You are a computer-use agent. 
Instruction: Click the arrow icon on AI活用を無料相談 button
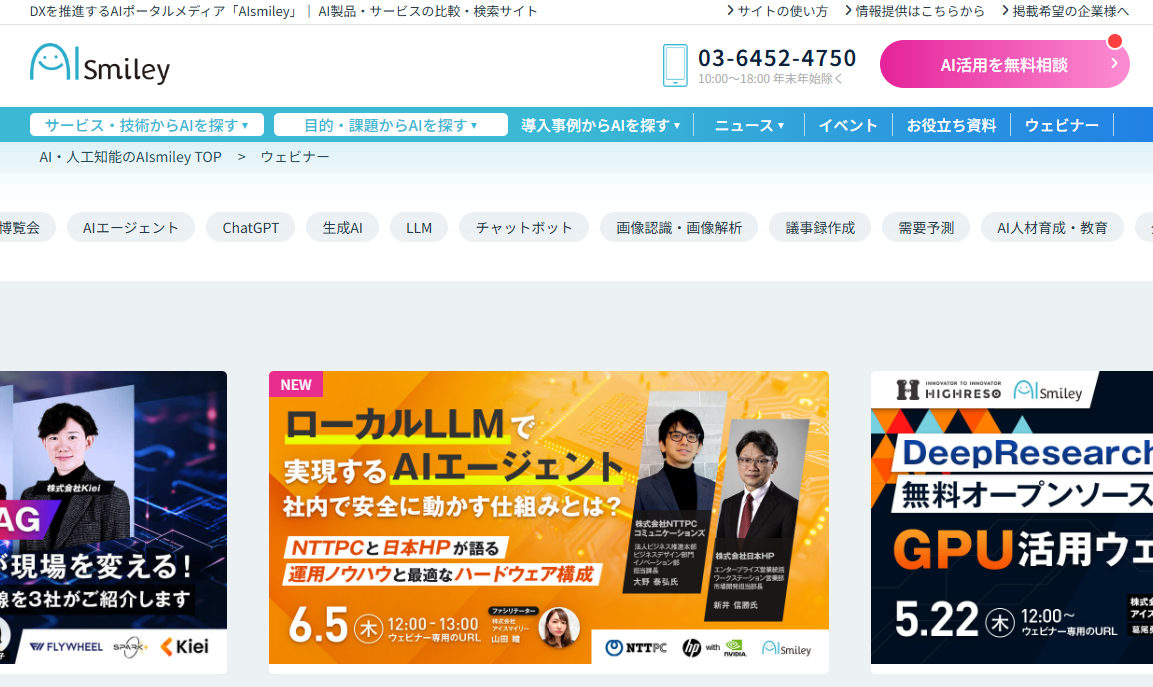tap(1114, 64)
